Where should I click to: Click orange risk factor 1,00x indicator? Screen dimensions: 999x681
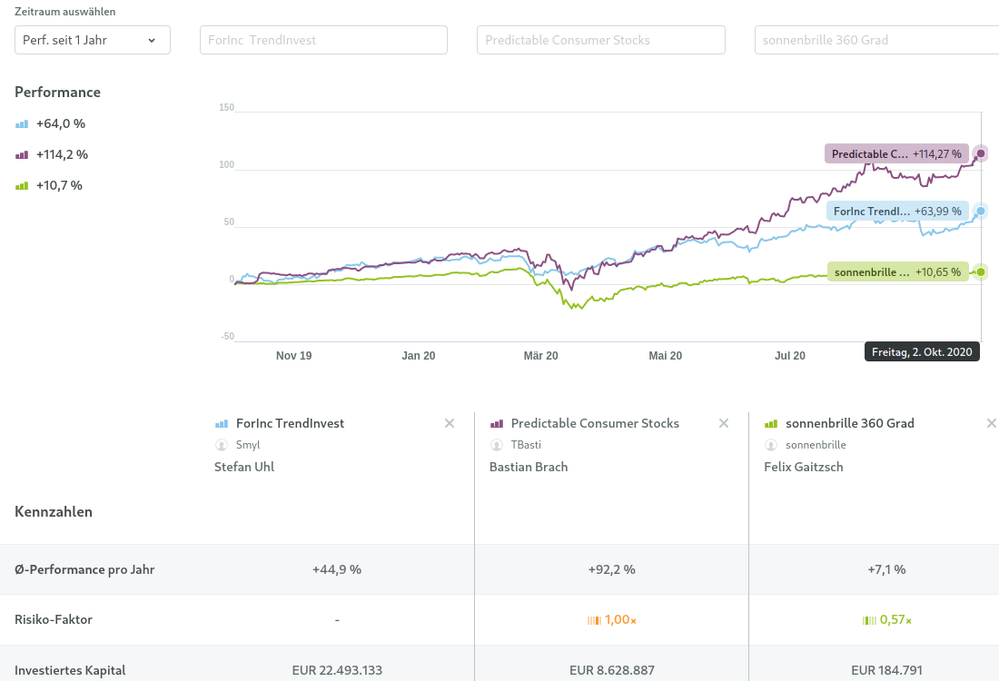[x=611, y=620]
